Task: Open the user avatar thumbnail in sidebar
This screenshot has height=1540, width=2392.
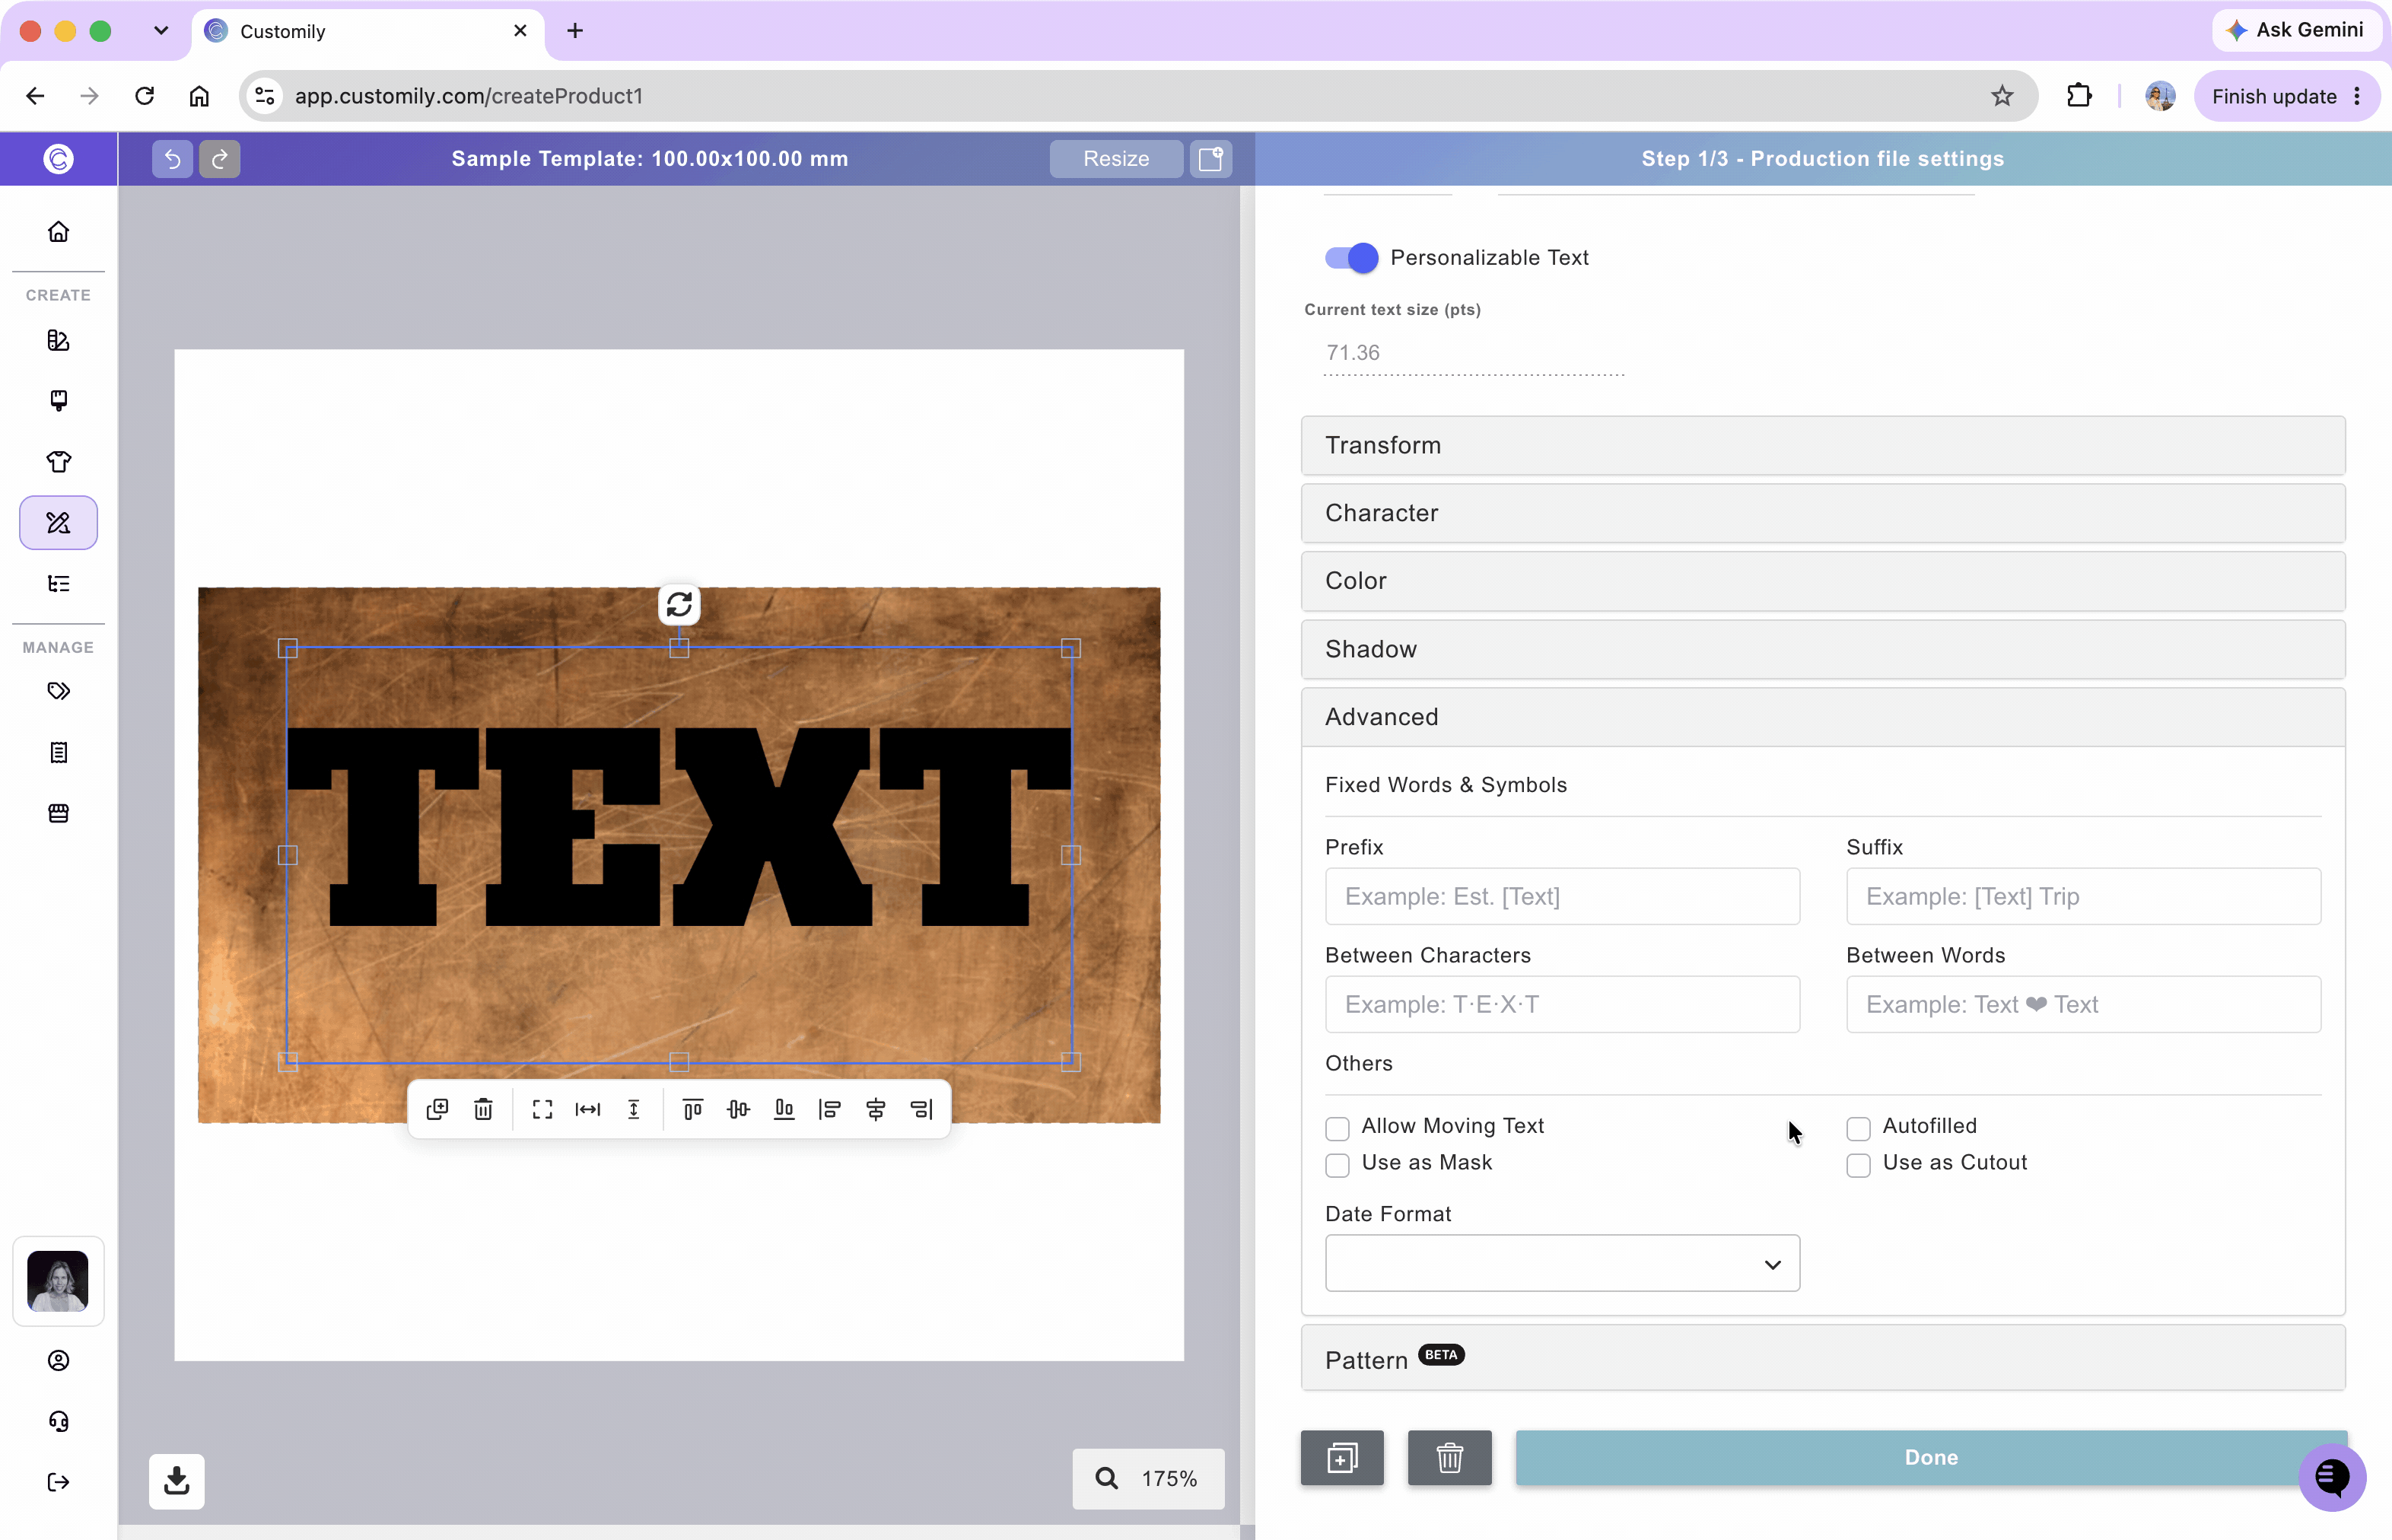Action: tap(58, 1280)
